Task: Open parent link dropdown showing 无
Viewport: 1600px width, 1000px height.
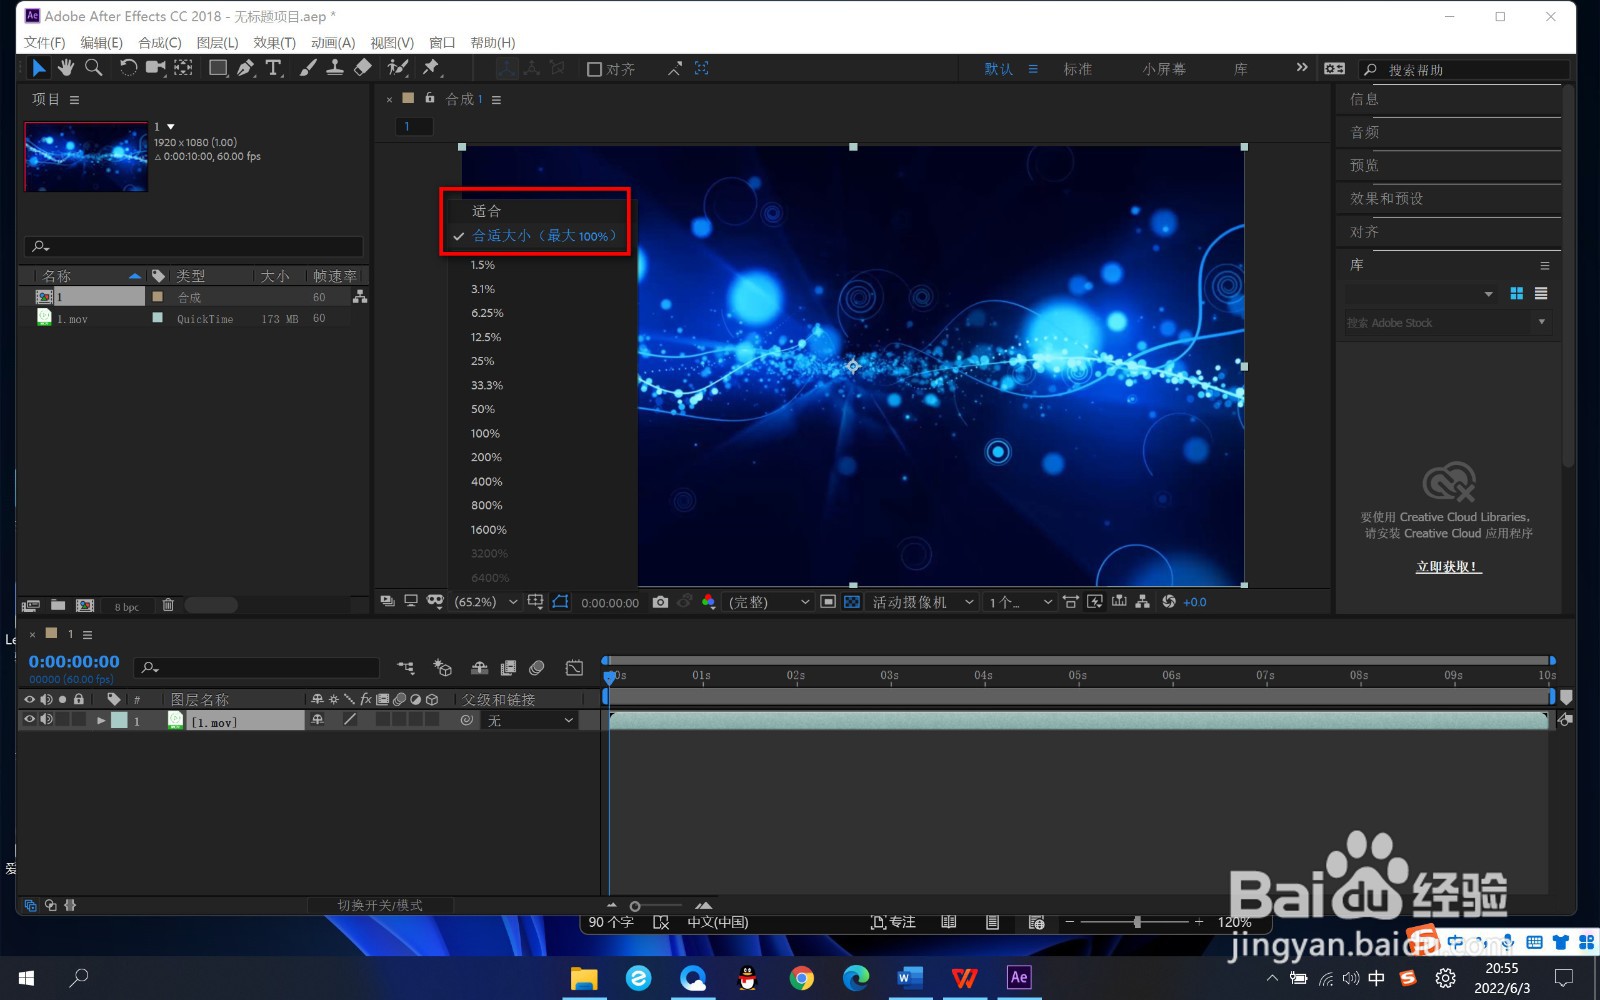Action: click(x=530, y=720)
